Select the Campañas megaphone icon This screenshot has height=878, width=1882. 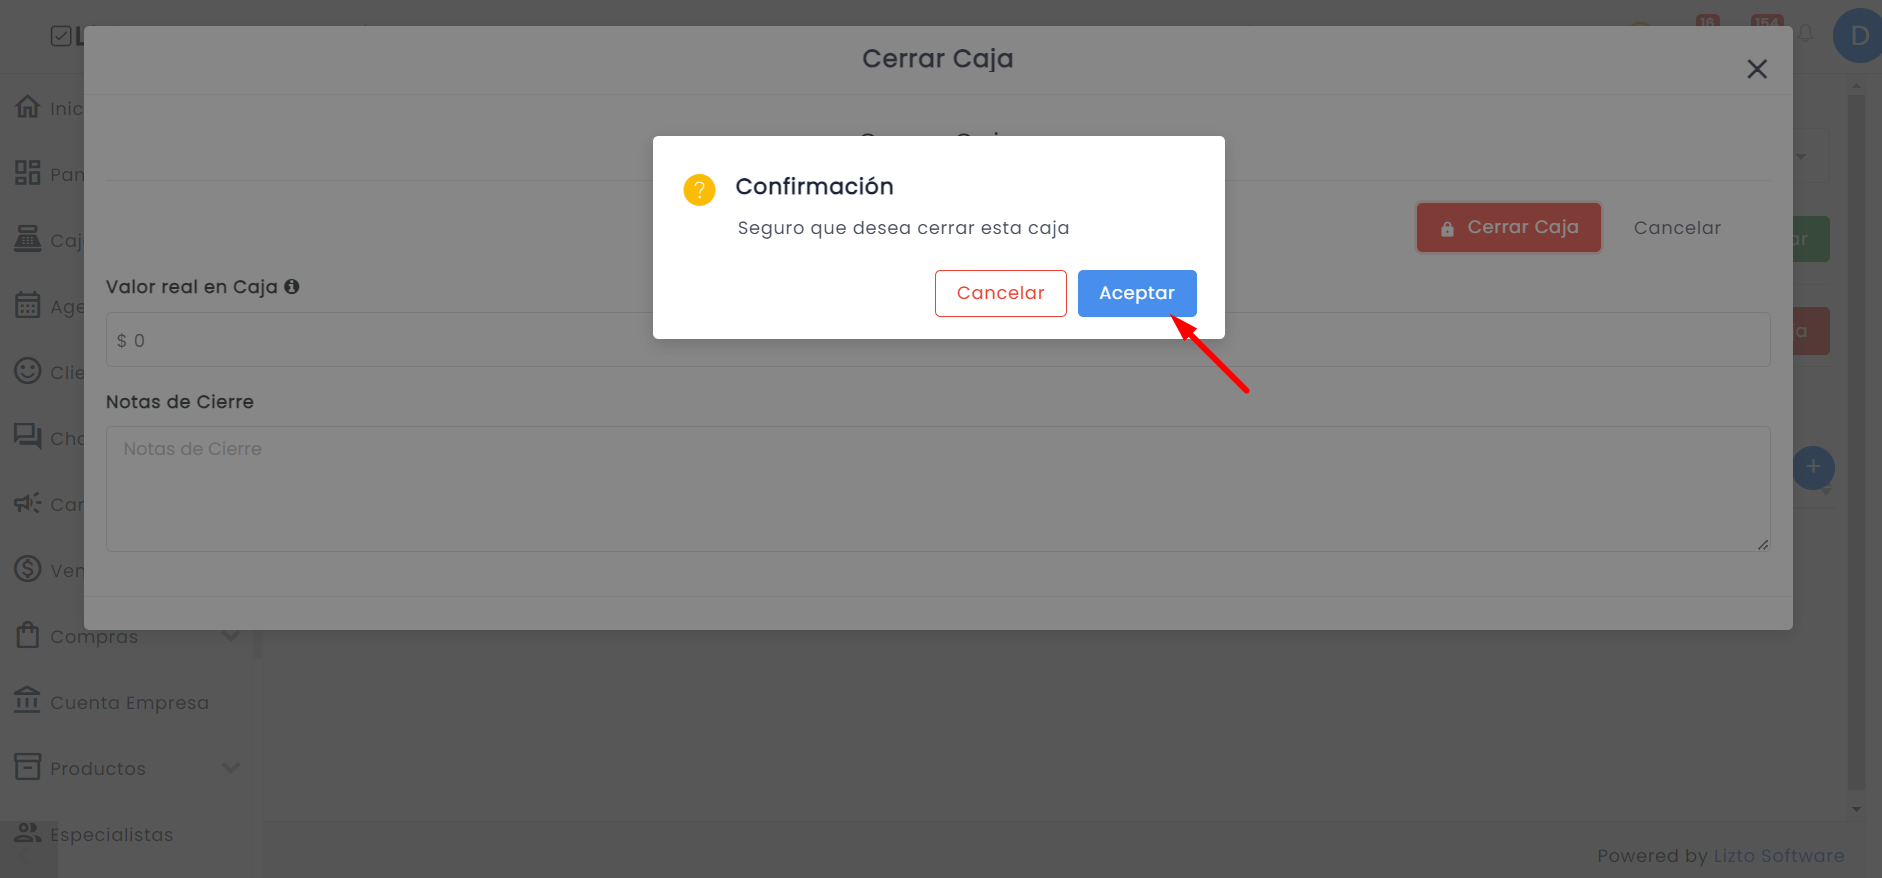click(28, 502)
